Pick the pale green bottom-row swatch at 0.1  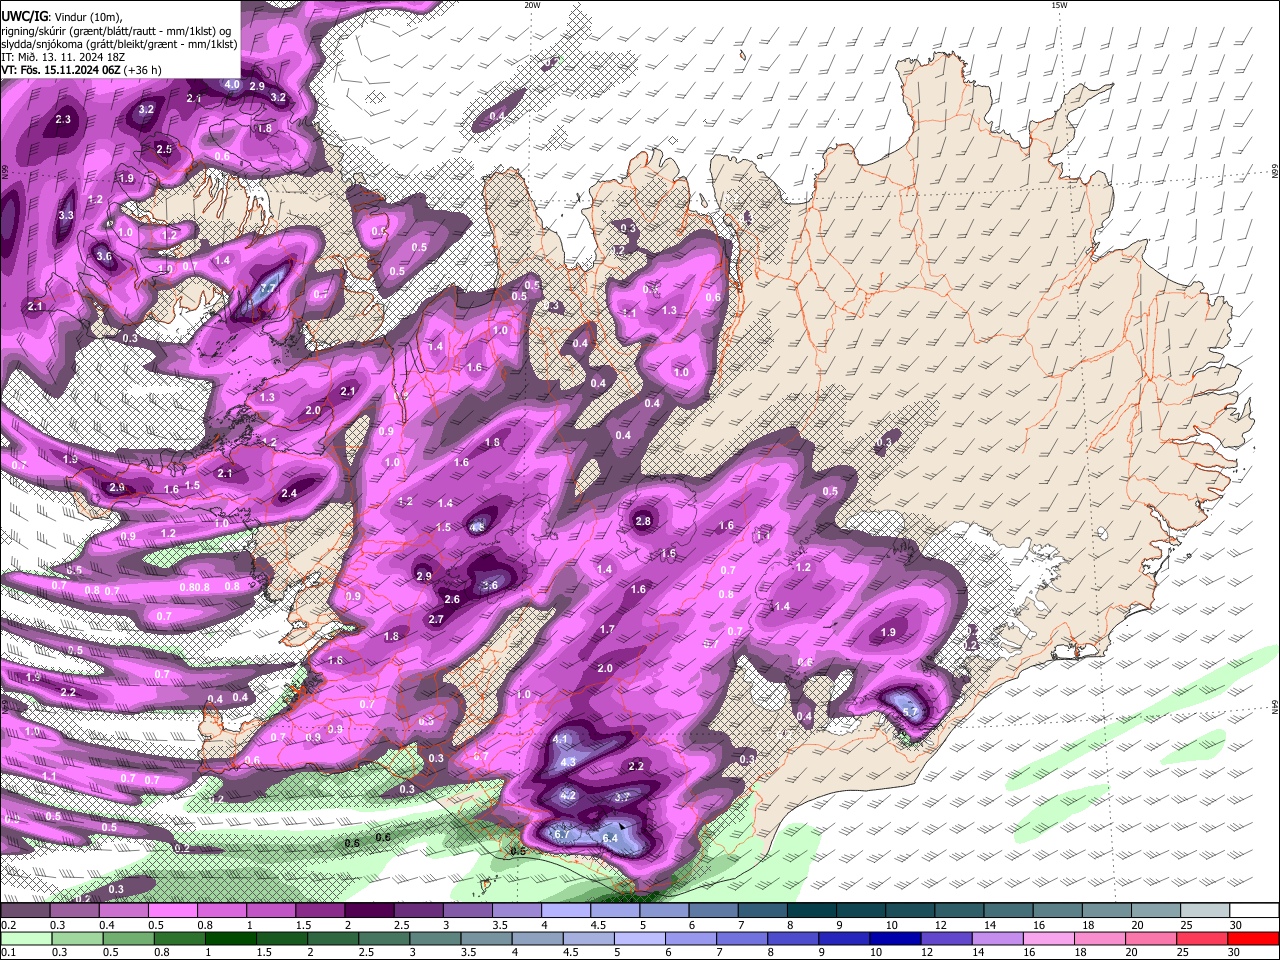[x=25, y=939]
